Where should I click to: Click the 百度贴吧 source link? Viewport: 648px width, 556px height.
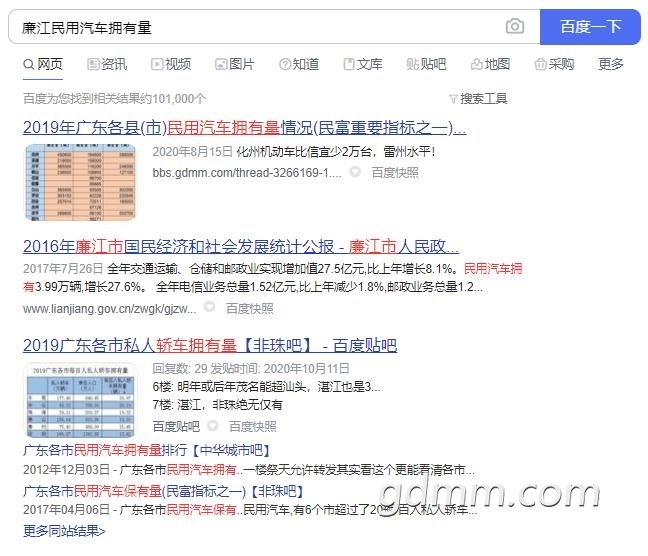click(x=176, y=426)
